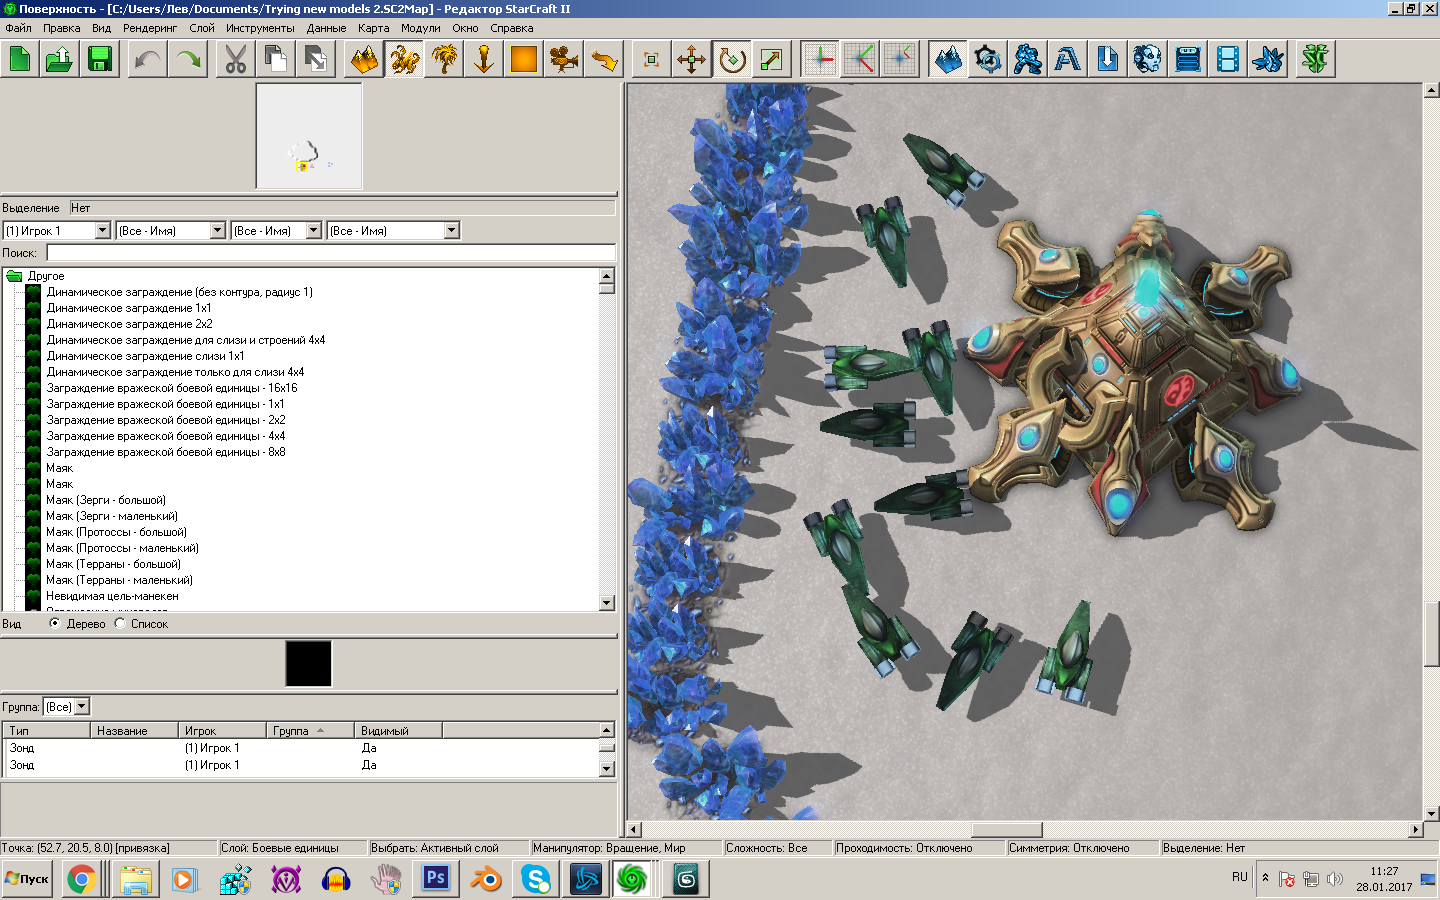Image resolution: width=1440 pixels, height=900 pixels.
Task: Cut selection with scissors icon
Action: (x=236, y=59)
